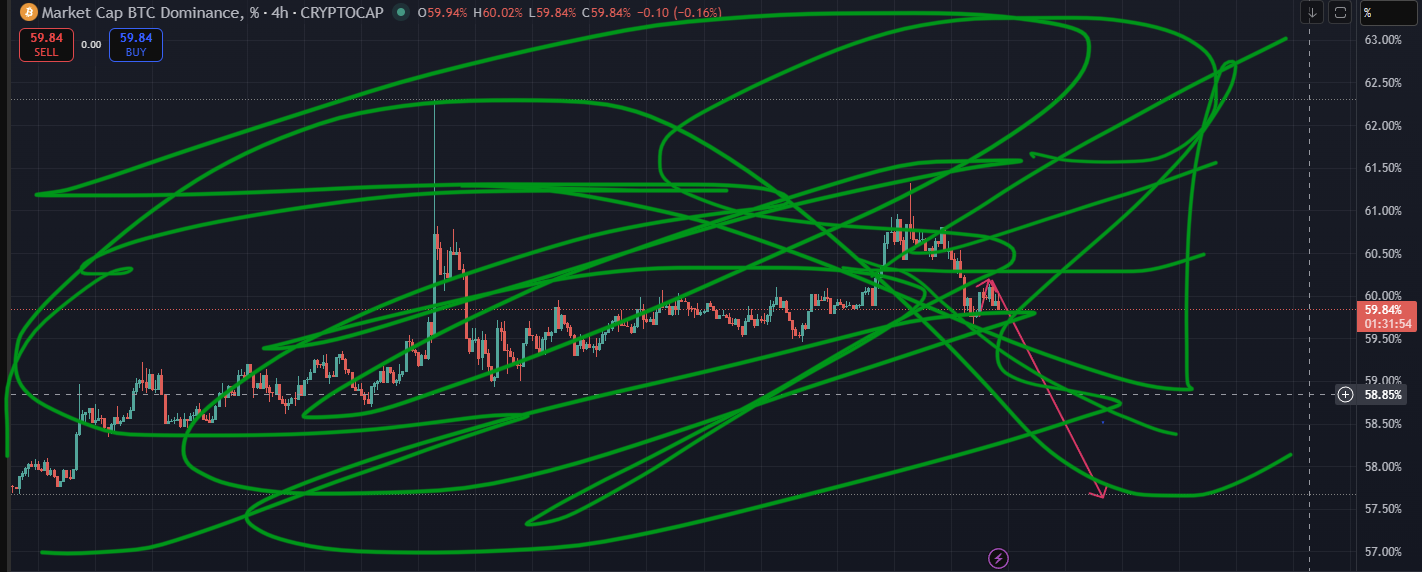
Task: Click the down arrow icon at top right
Action: click(x=1311, y=12)
